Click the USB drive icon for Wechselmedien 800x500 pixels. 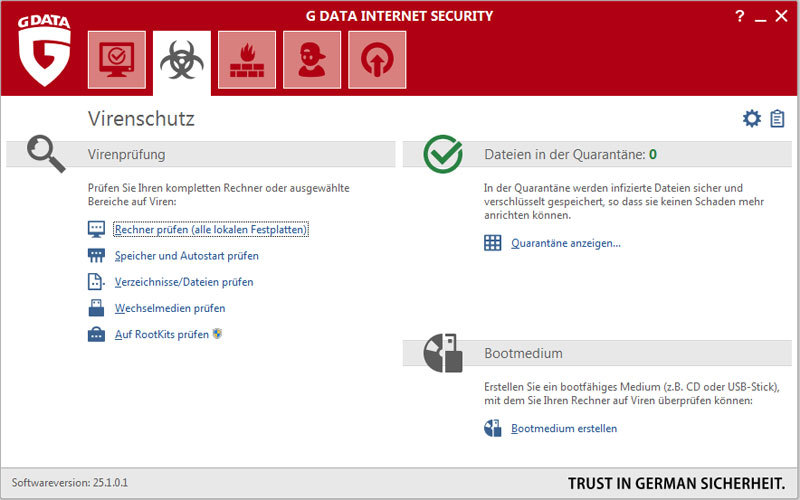(x=96, y=308)
